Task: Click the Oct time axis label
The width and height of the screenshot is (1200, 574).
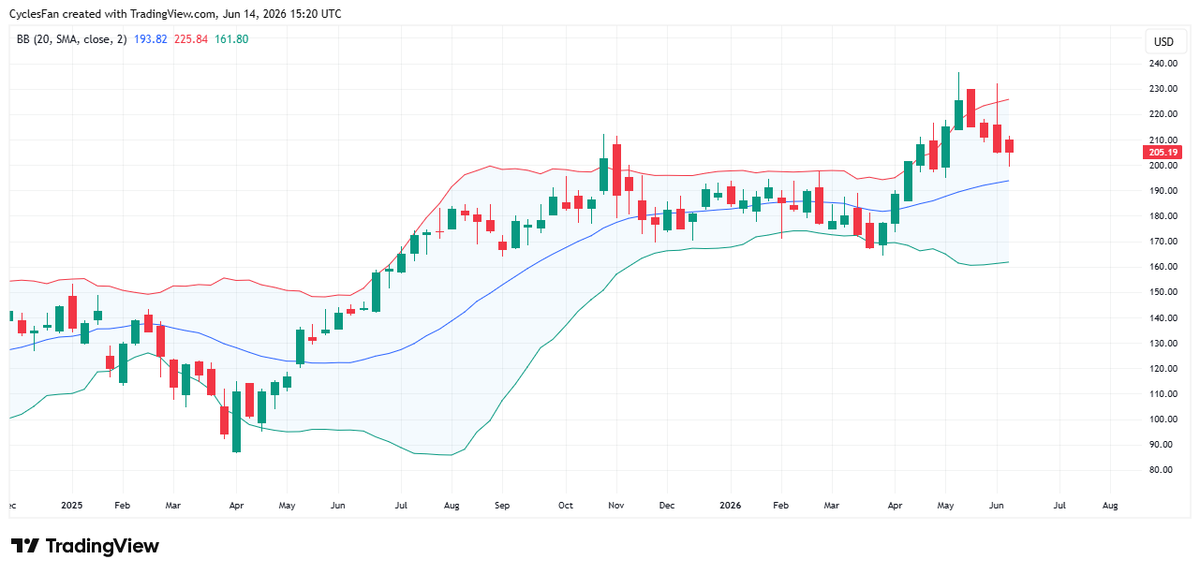Action: (x=565, y=506)
